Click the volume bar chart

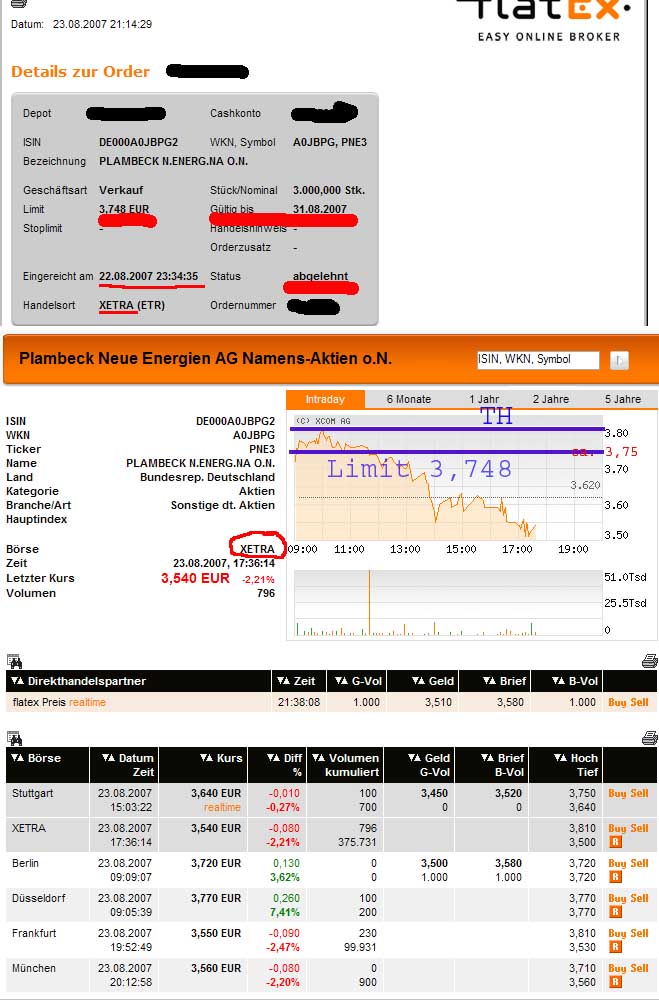(x=447, y=603)
